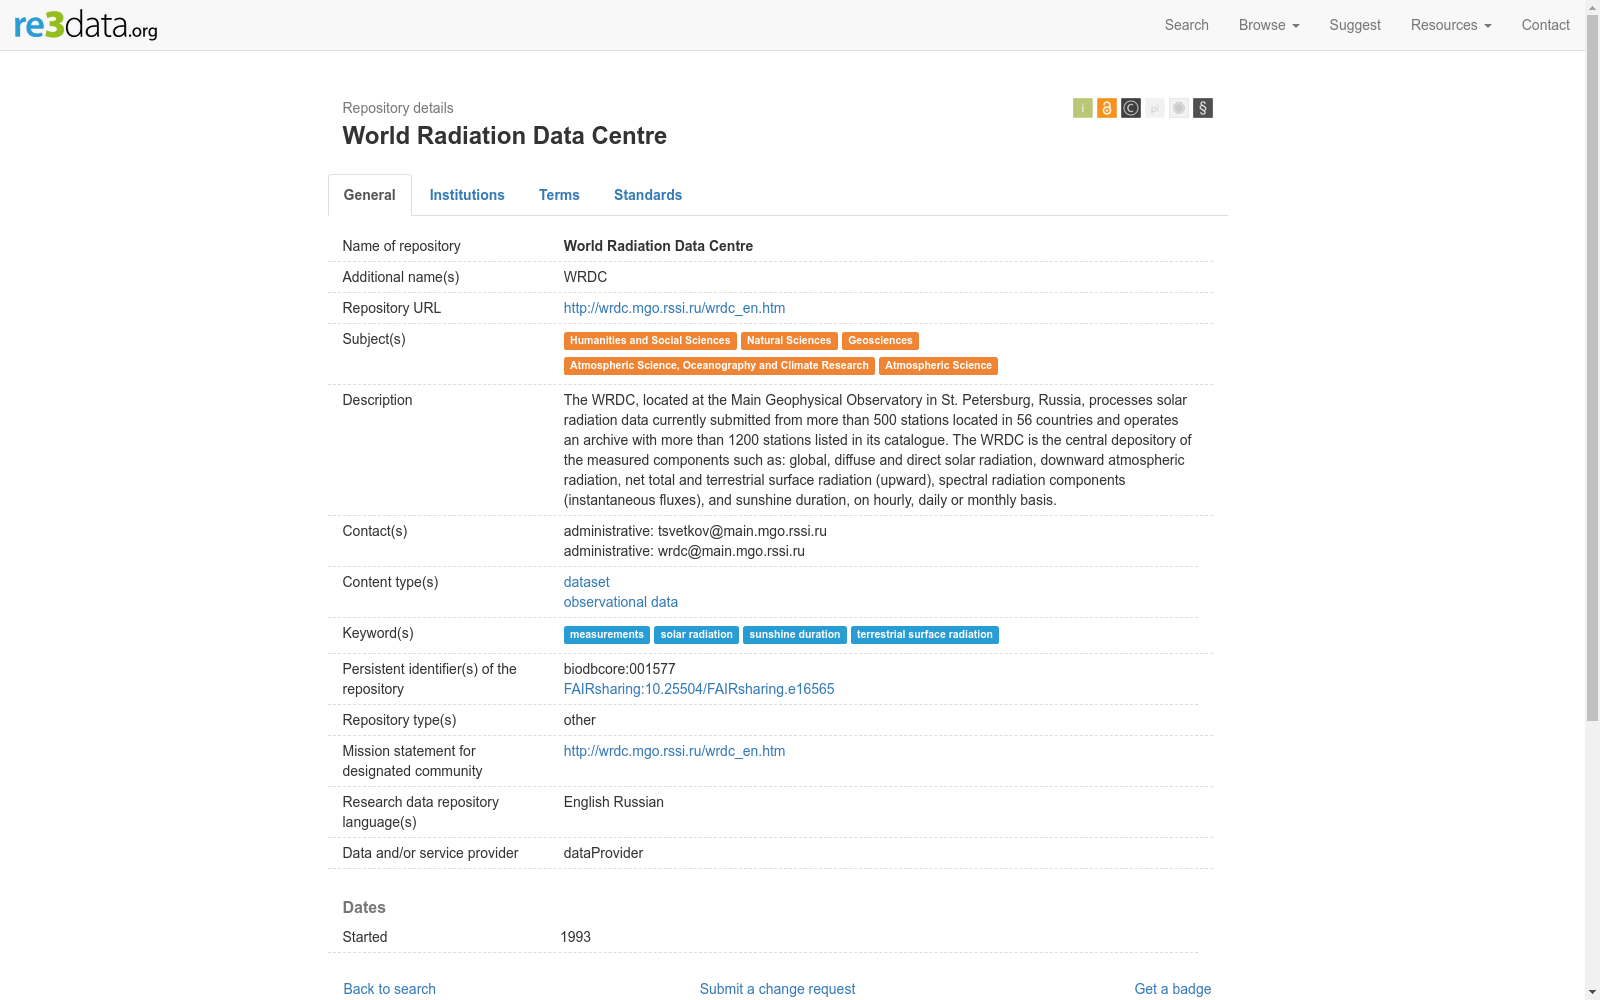Click the languages value 'English Russian'

613,802
